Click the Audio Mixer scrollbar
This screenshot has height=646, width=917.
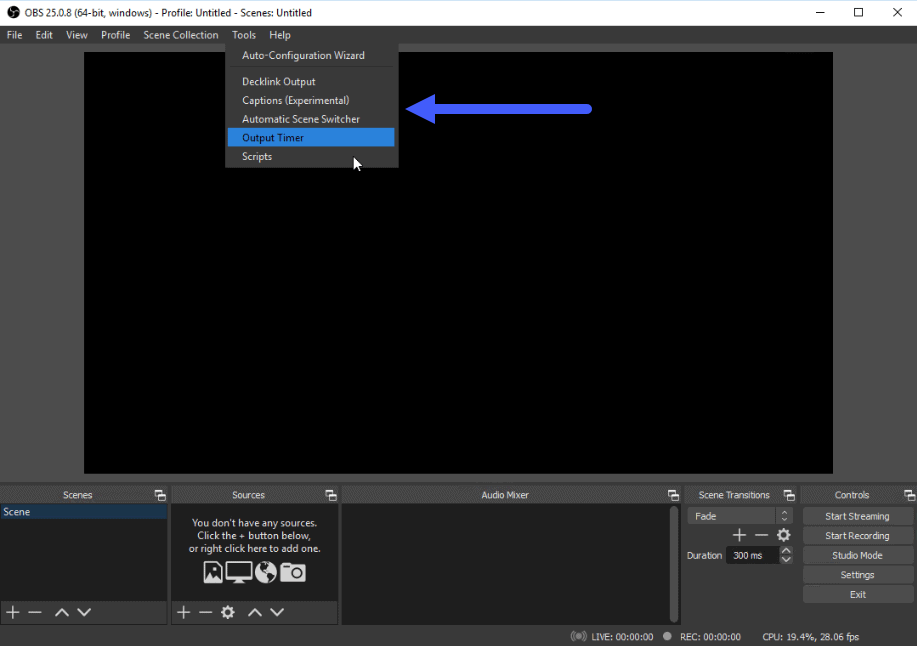(674, 564)
